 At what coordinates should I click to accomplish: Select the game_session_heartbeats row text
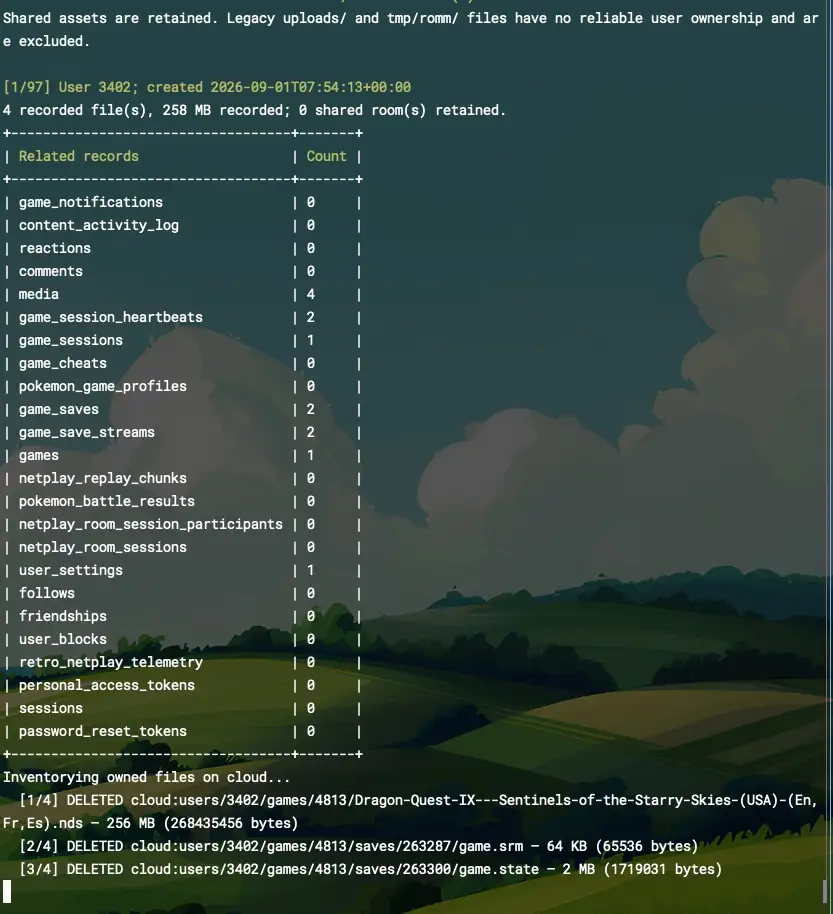(x=111, y=317)
